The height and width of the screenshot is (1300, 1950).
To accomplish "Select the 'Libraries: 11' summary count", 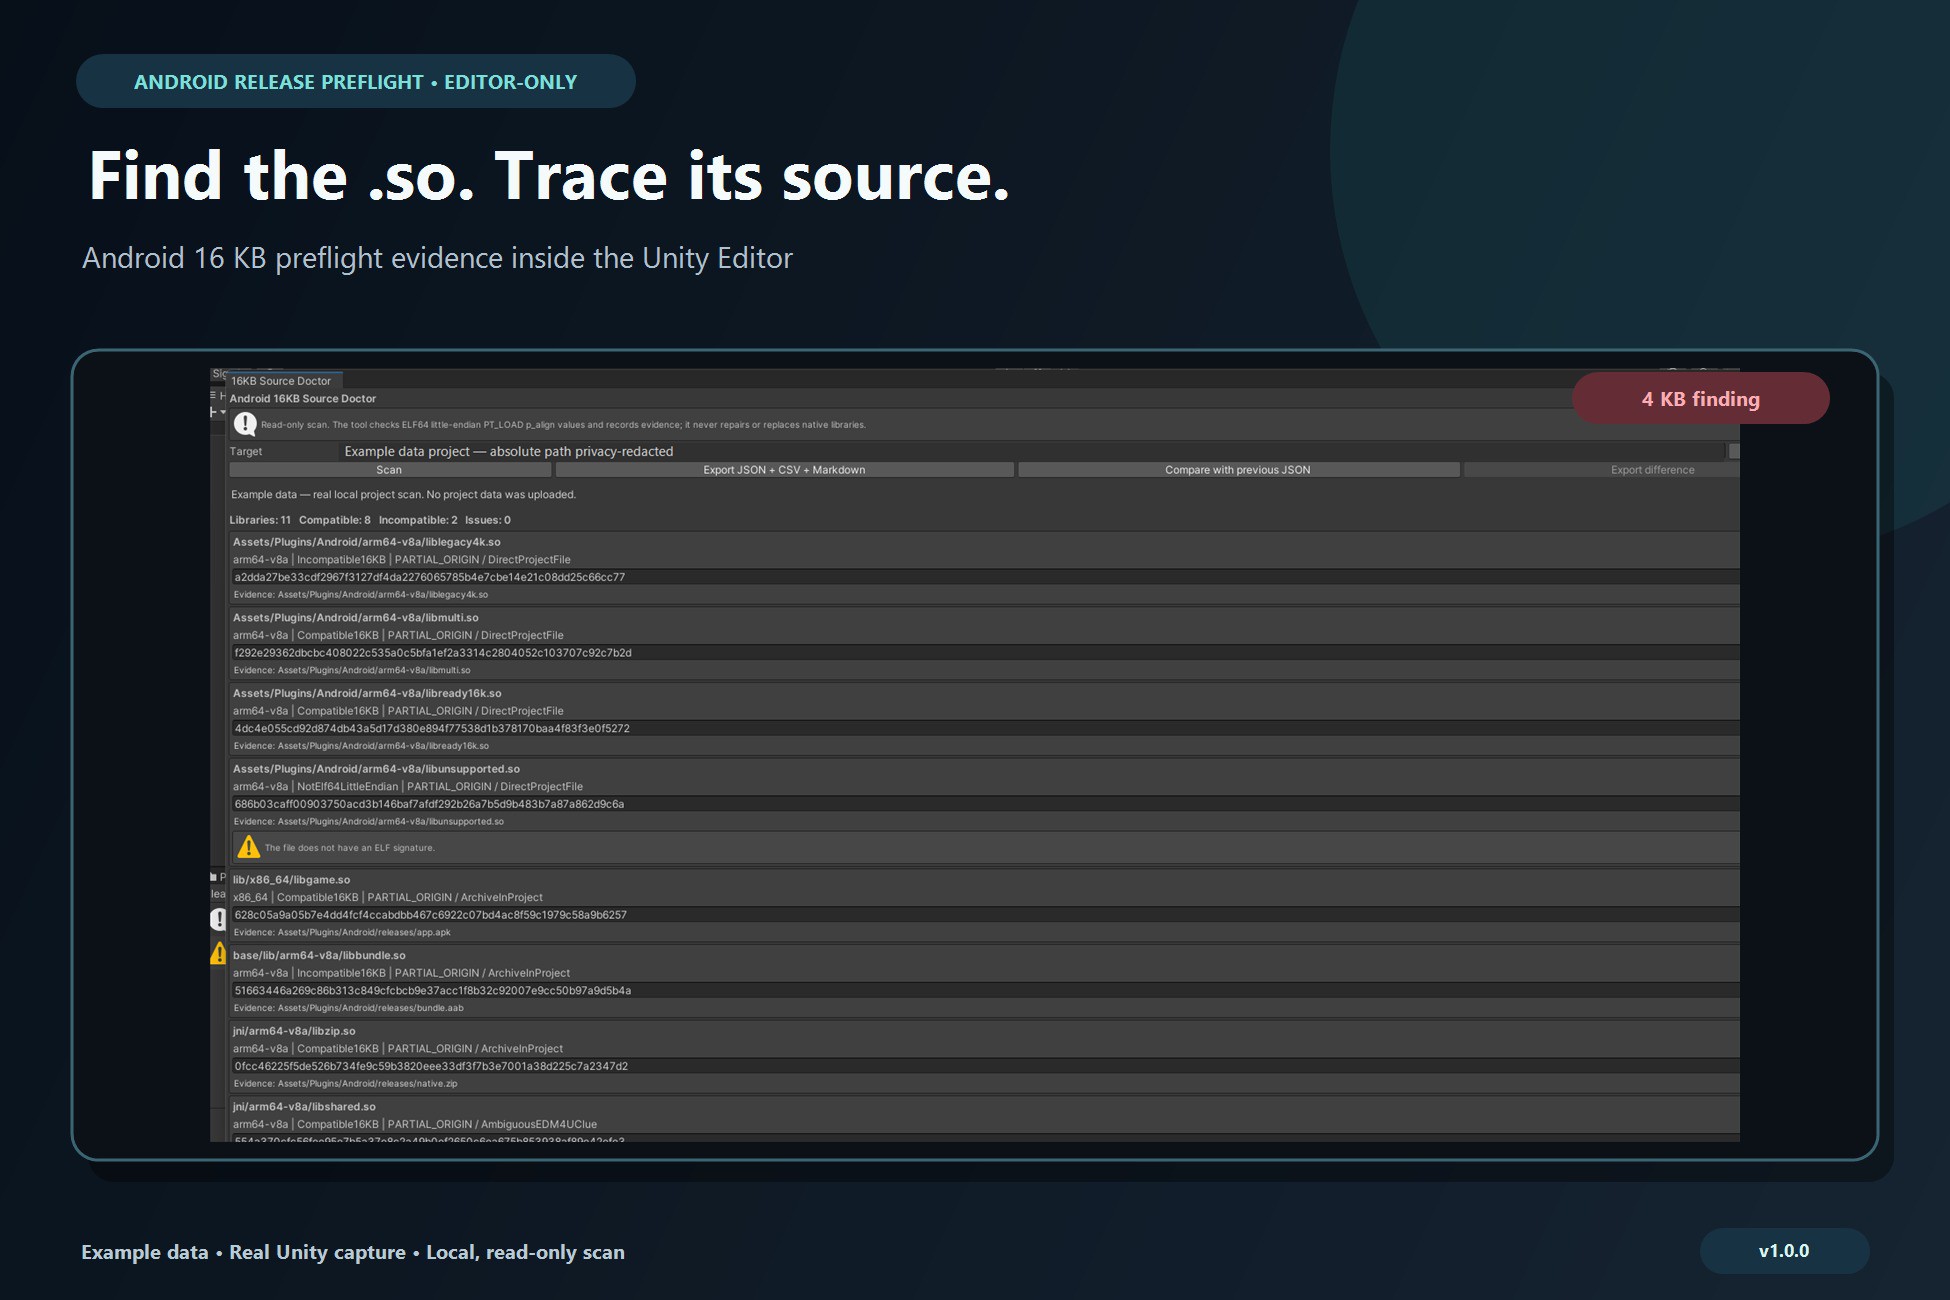I will point(260,520).
